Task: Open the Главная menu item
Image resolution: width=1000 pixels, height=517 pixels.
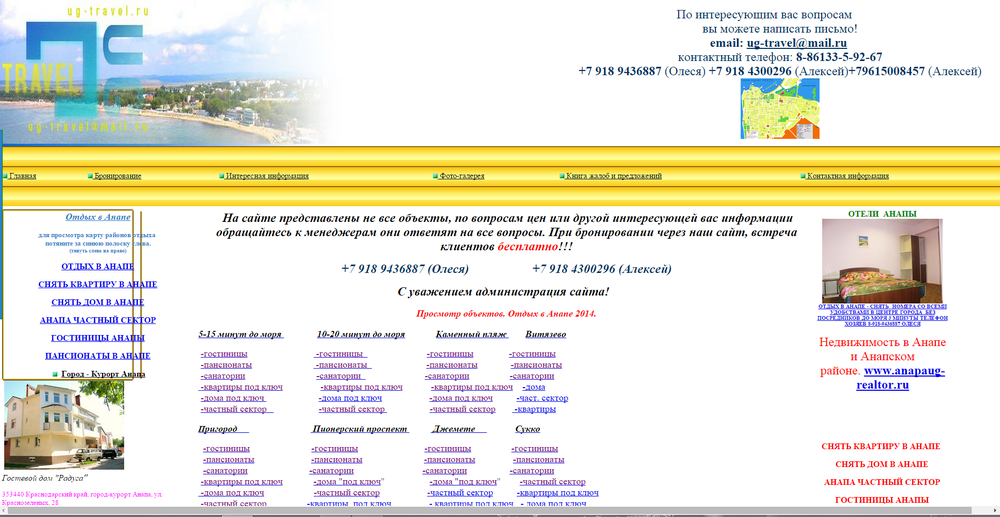Action: tap(22, 176)
